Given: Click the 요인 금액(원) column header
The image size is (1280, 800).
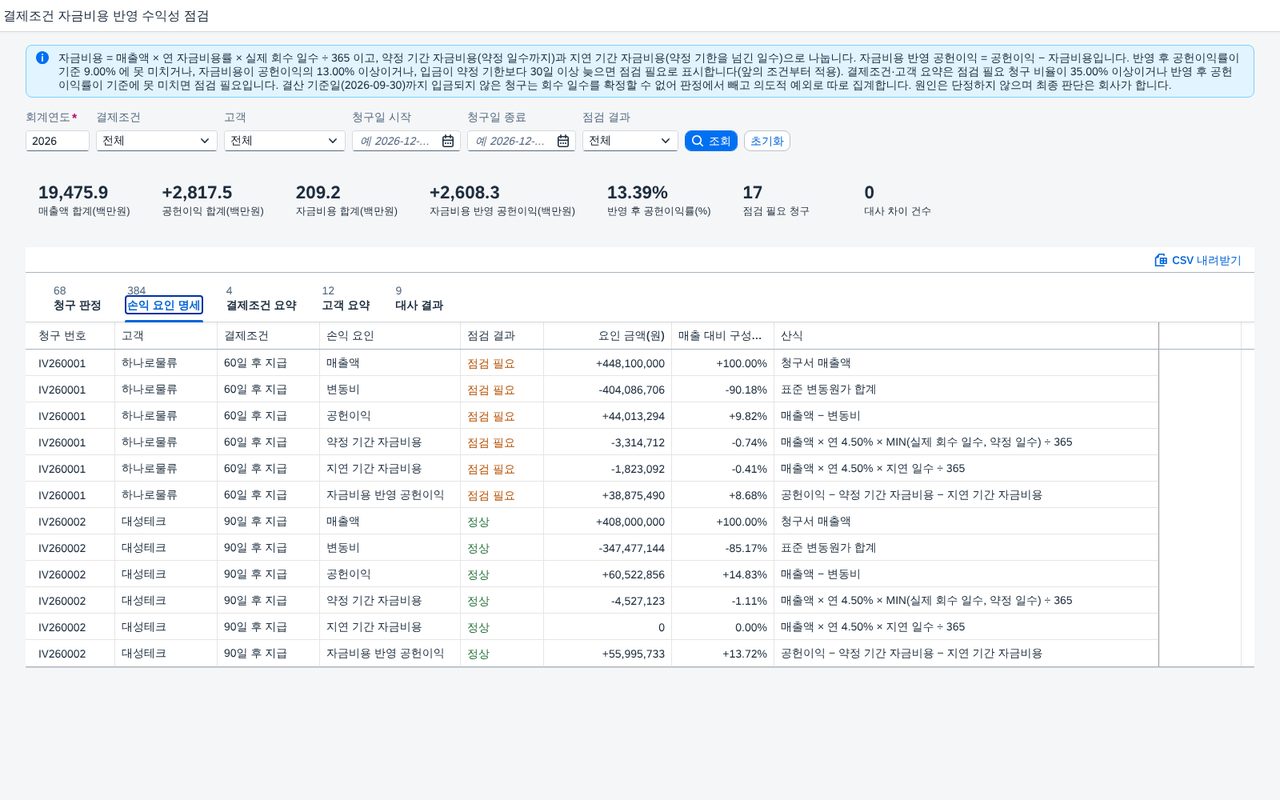Looking at the screenshot, I should click(x=607, y=336).
